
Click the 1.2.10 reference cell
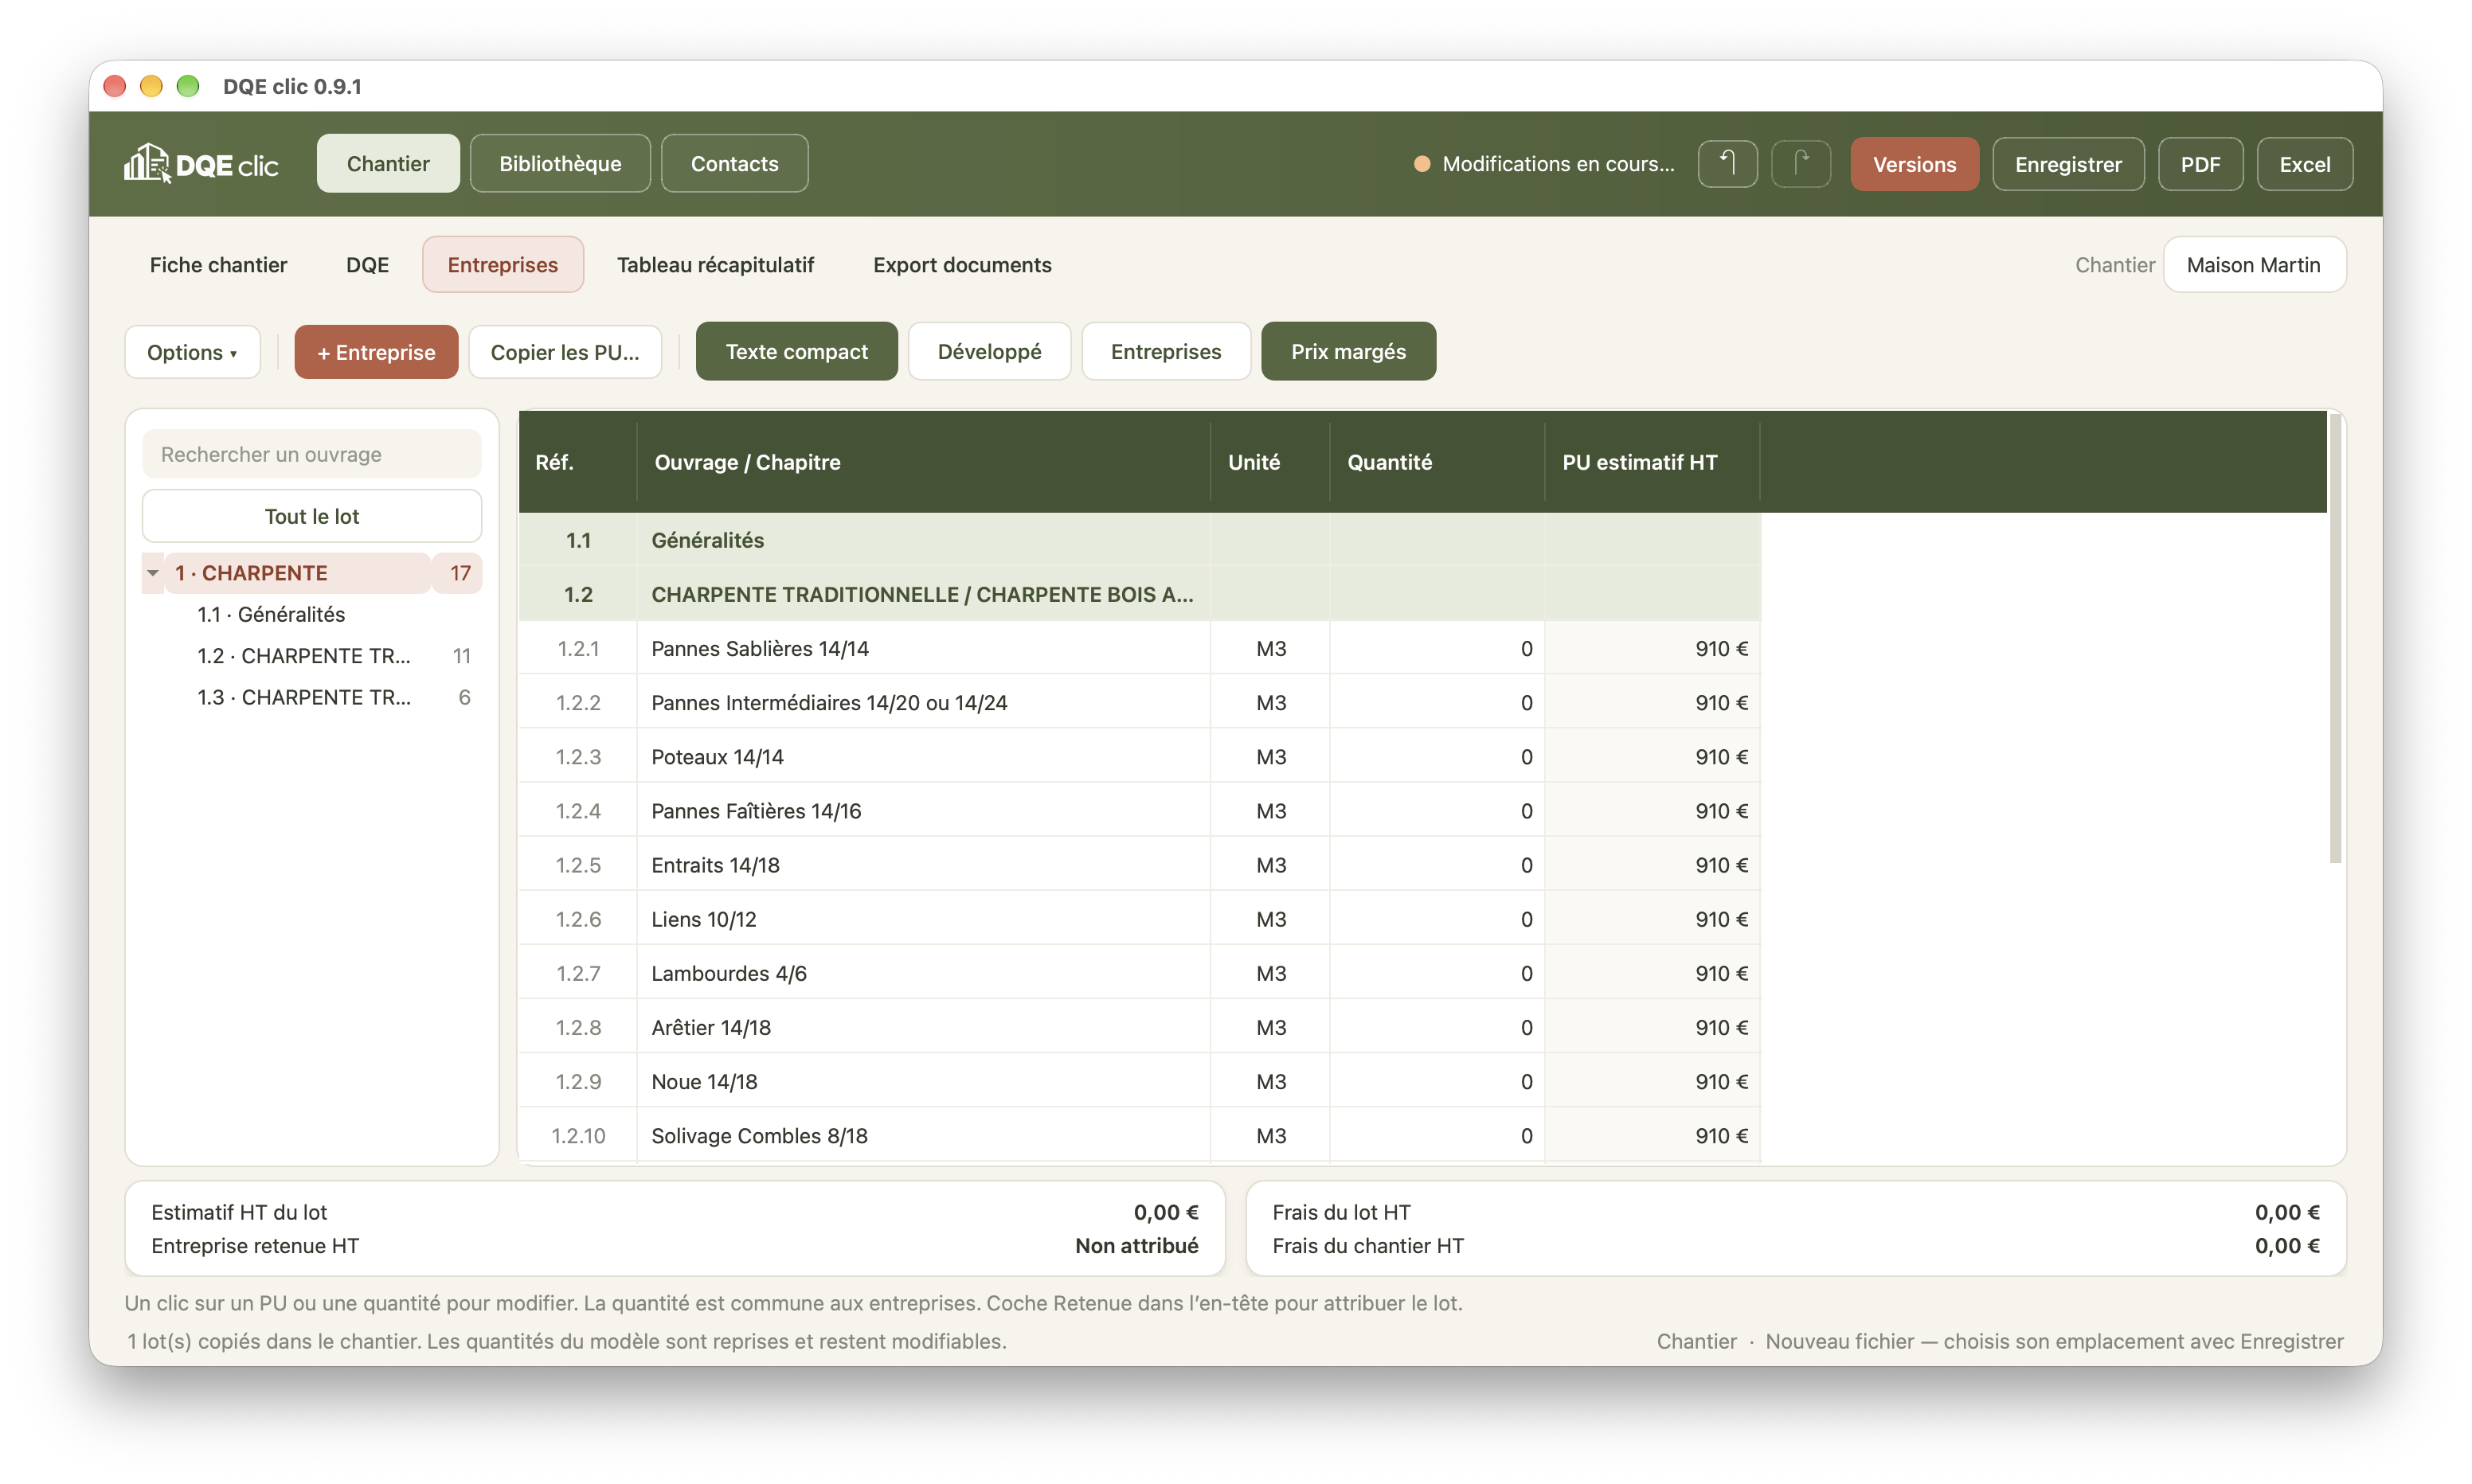[x=577, y=1135]
